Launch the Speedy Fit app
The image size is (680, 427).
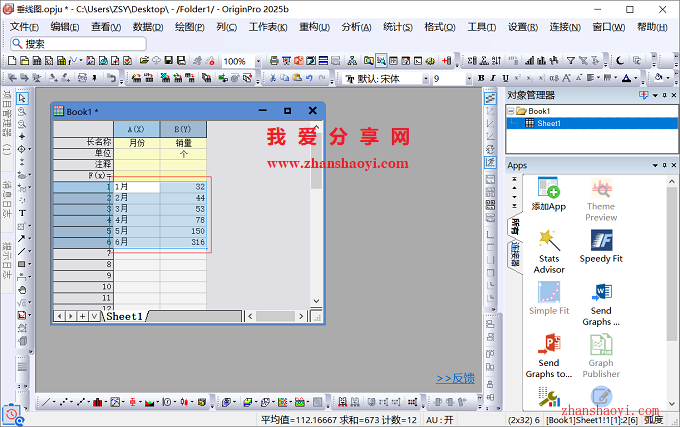[601, 246]
